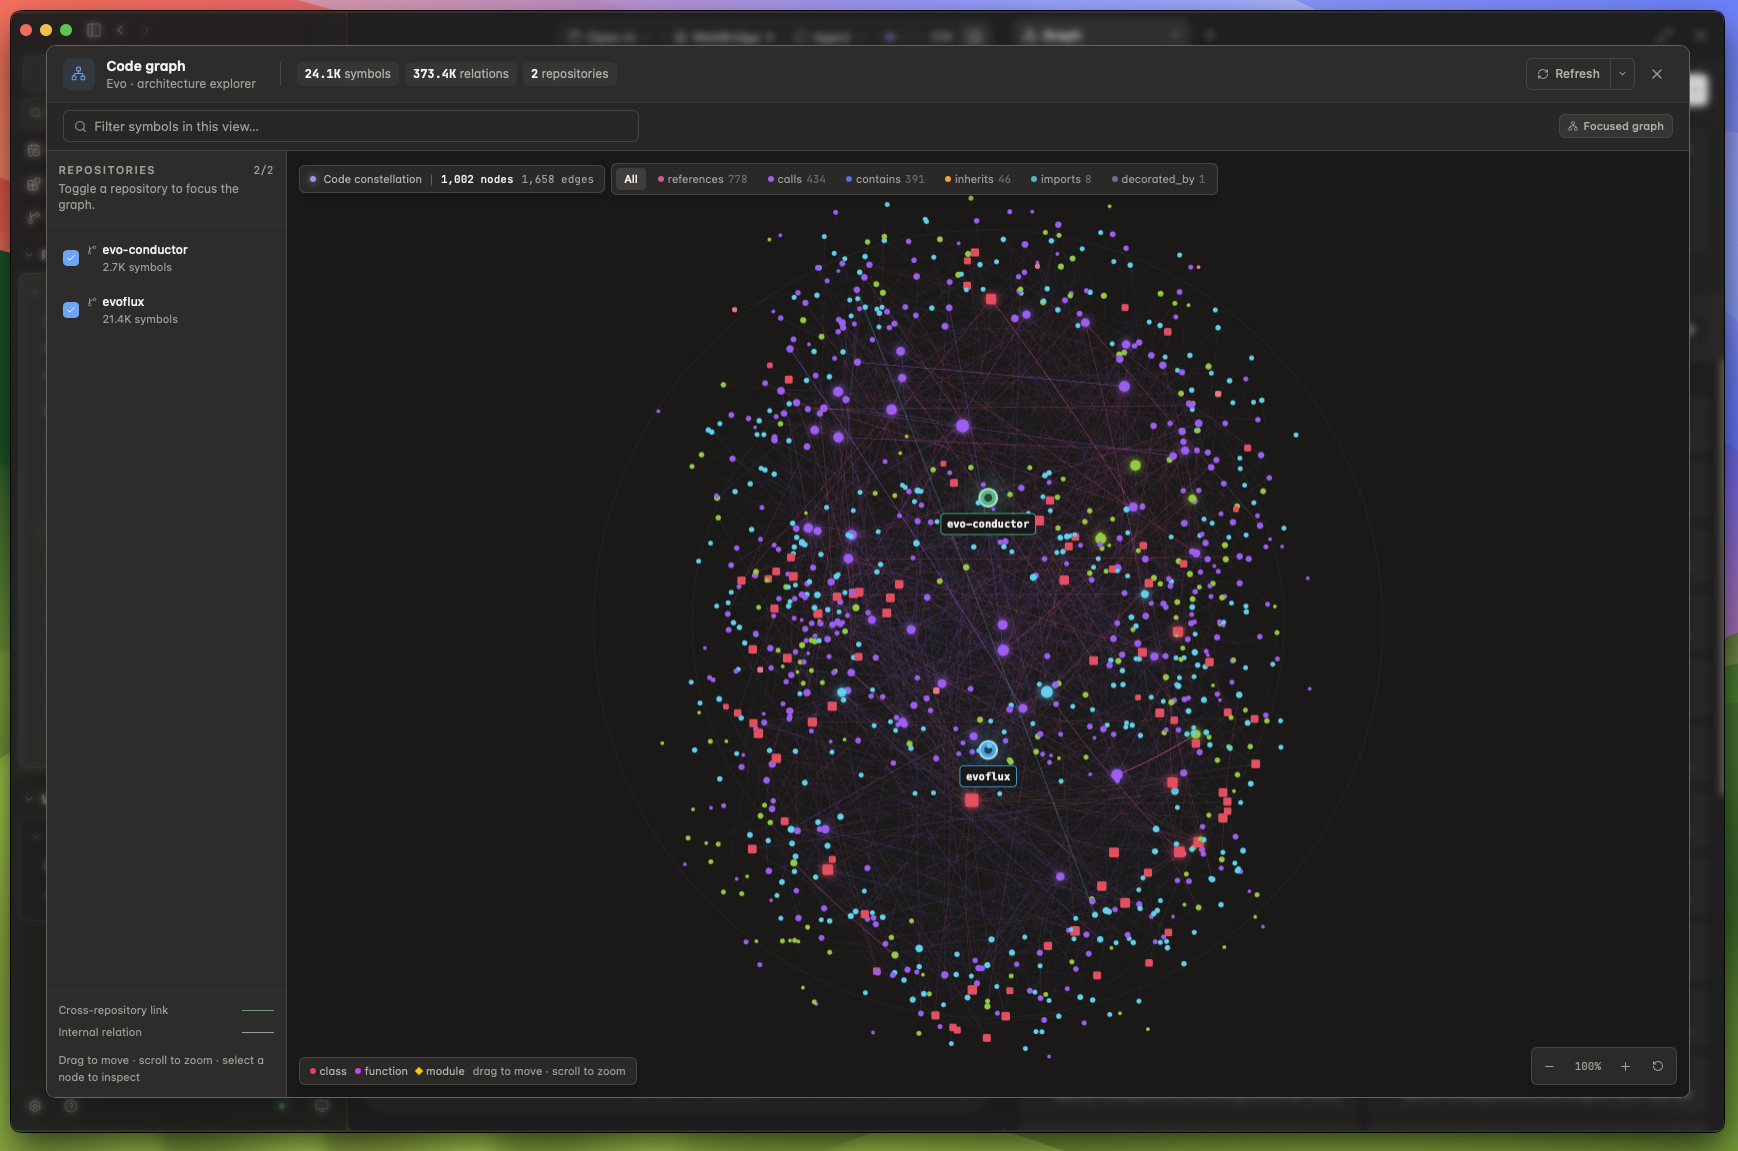Click the Code constellation label

[x=372, y=180]
